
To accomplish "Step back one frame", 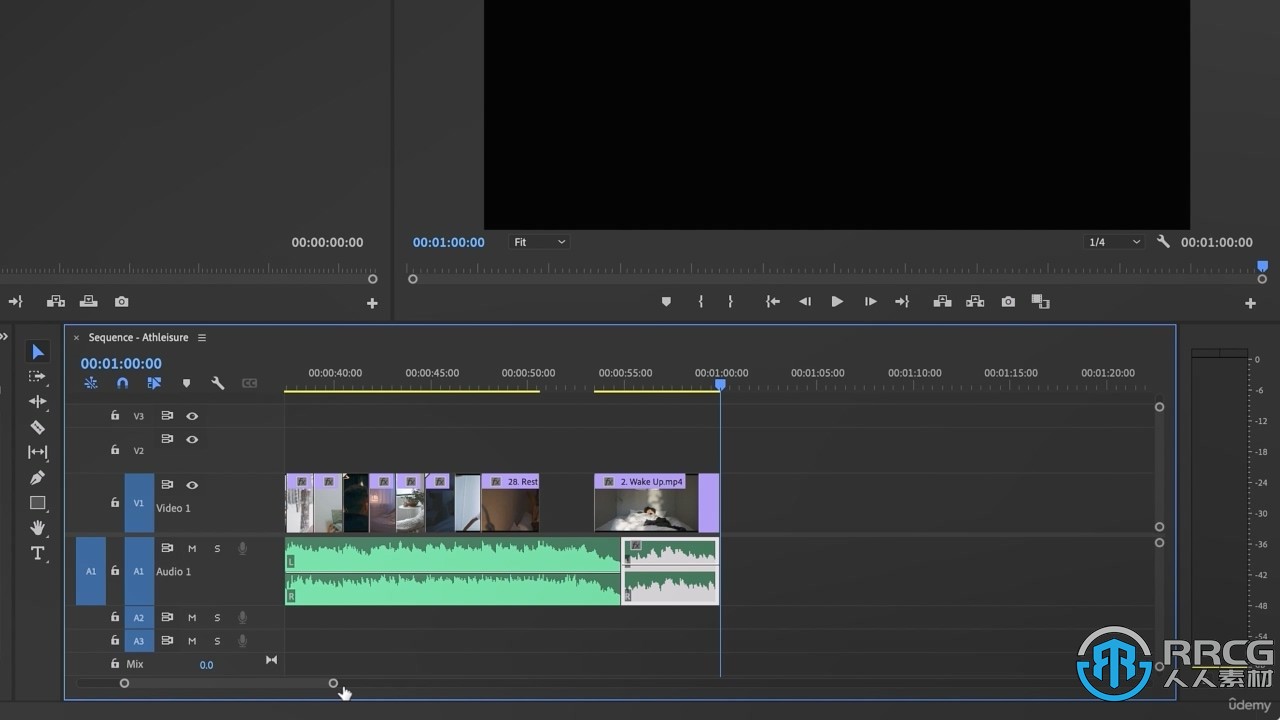I will [805, 302].
